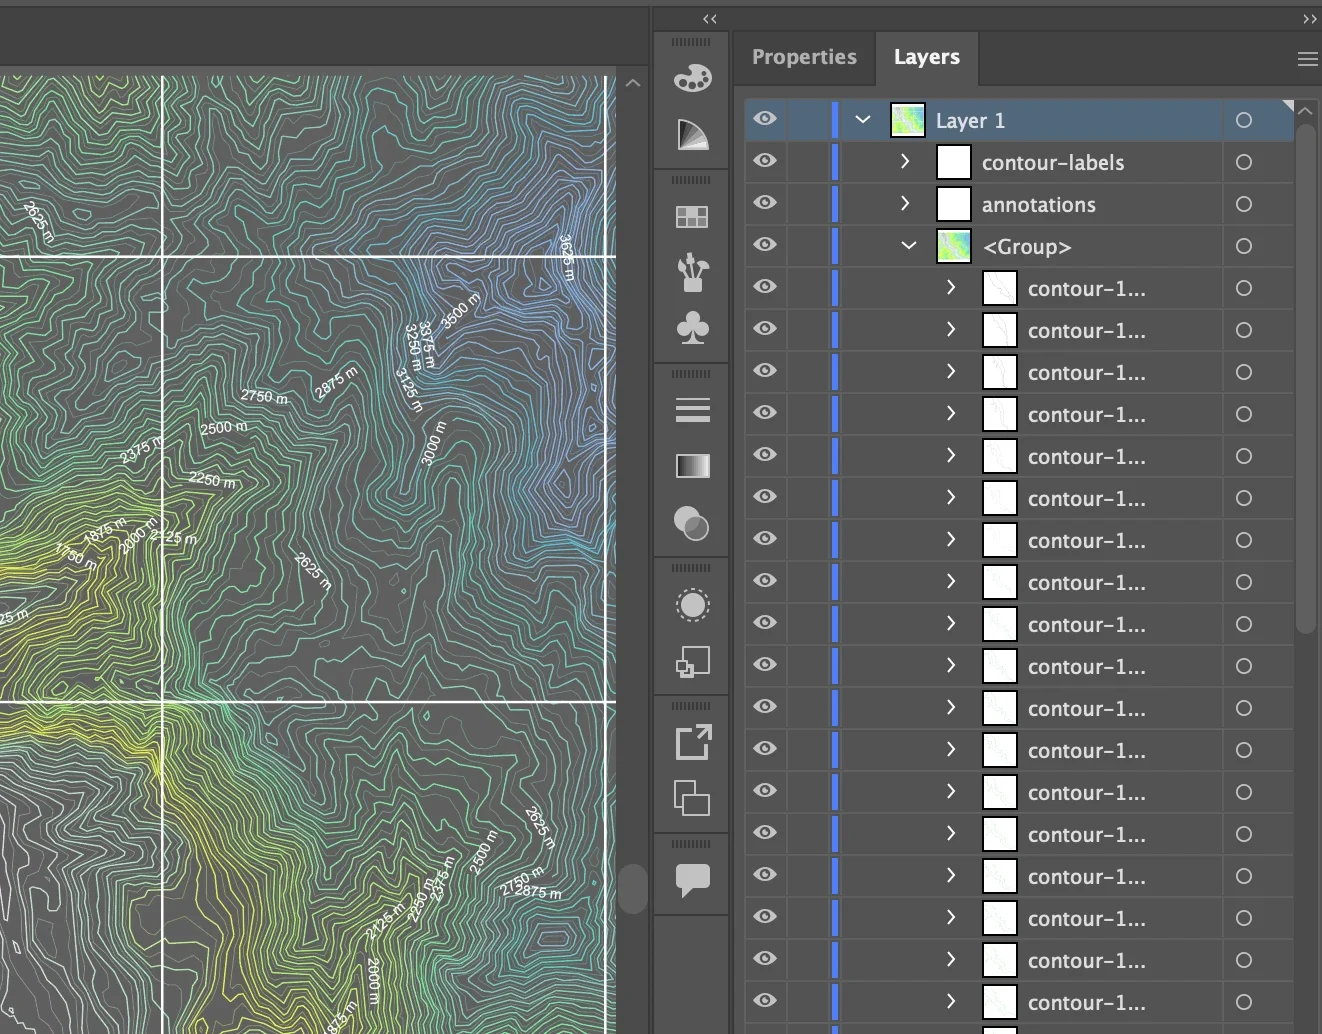Toggle visibility of annotations sublayer
Screen dimensions: 1322x1034
(765, 203)
